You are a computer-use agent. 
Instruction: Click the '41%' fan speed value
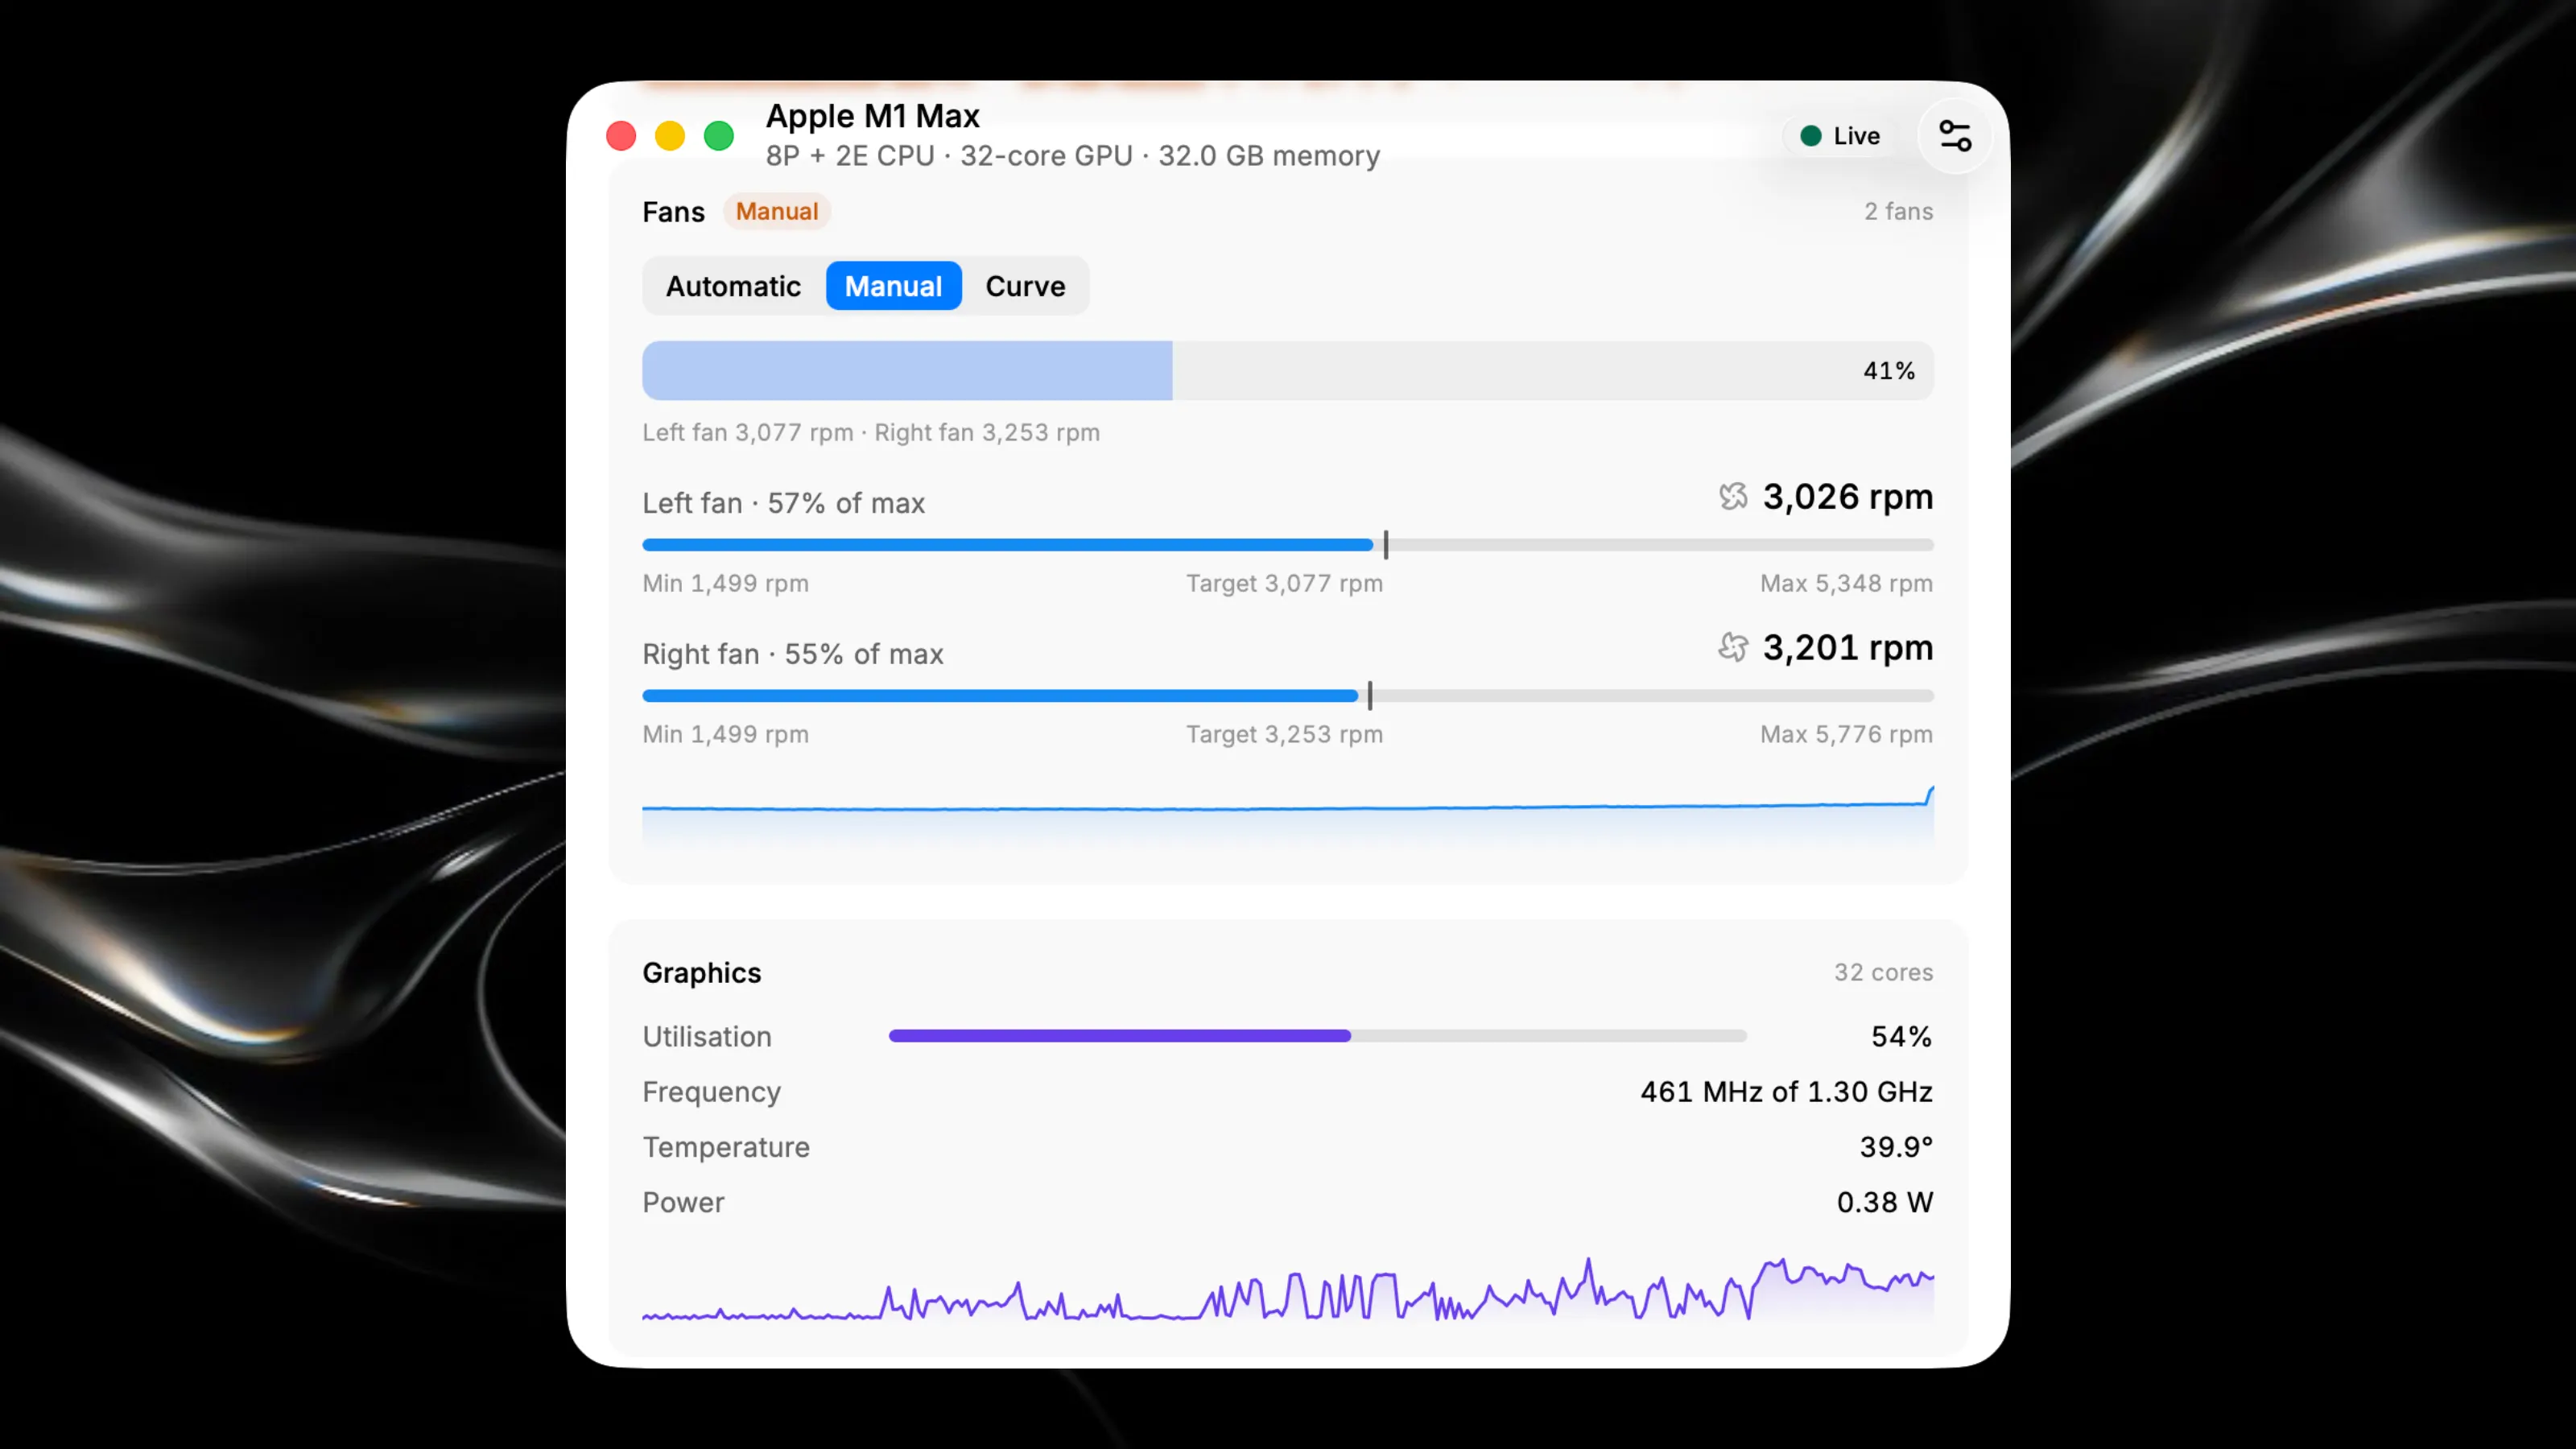pos(1889,371)
